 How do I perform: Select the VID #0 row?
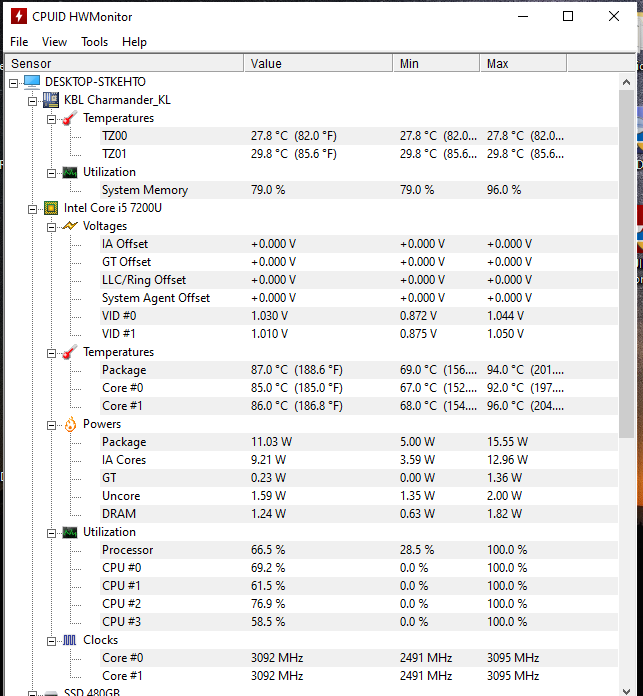pos(359,316)
